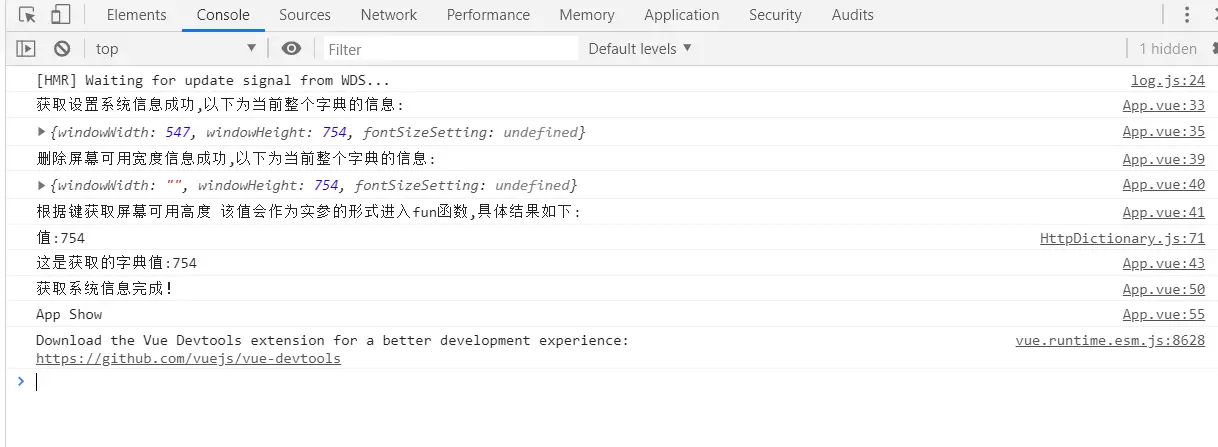Open the vue-devtools GitHub link
The width and height of the screenshot is (1218, 447).
tap(188, 358)
